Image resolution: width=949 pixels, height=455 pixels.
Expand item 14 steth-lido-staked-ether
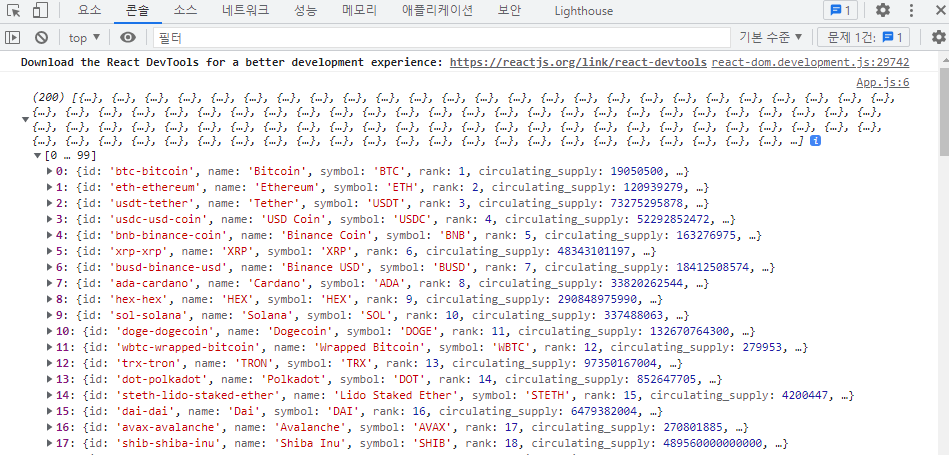point(50,395)
